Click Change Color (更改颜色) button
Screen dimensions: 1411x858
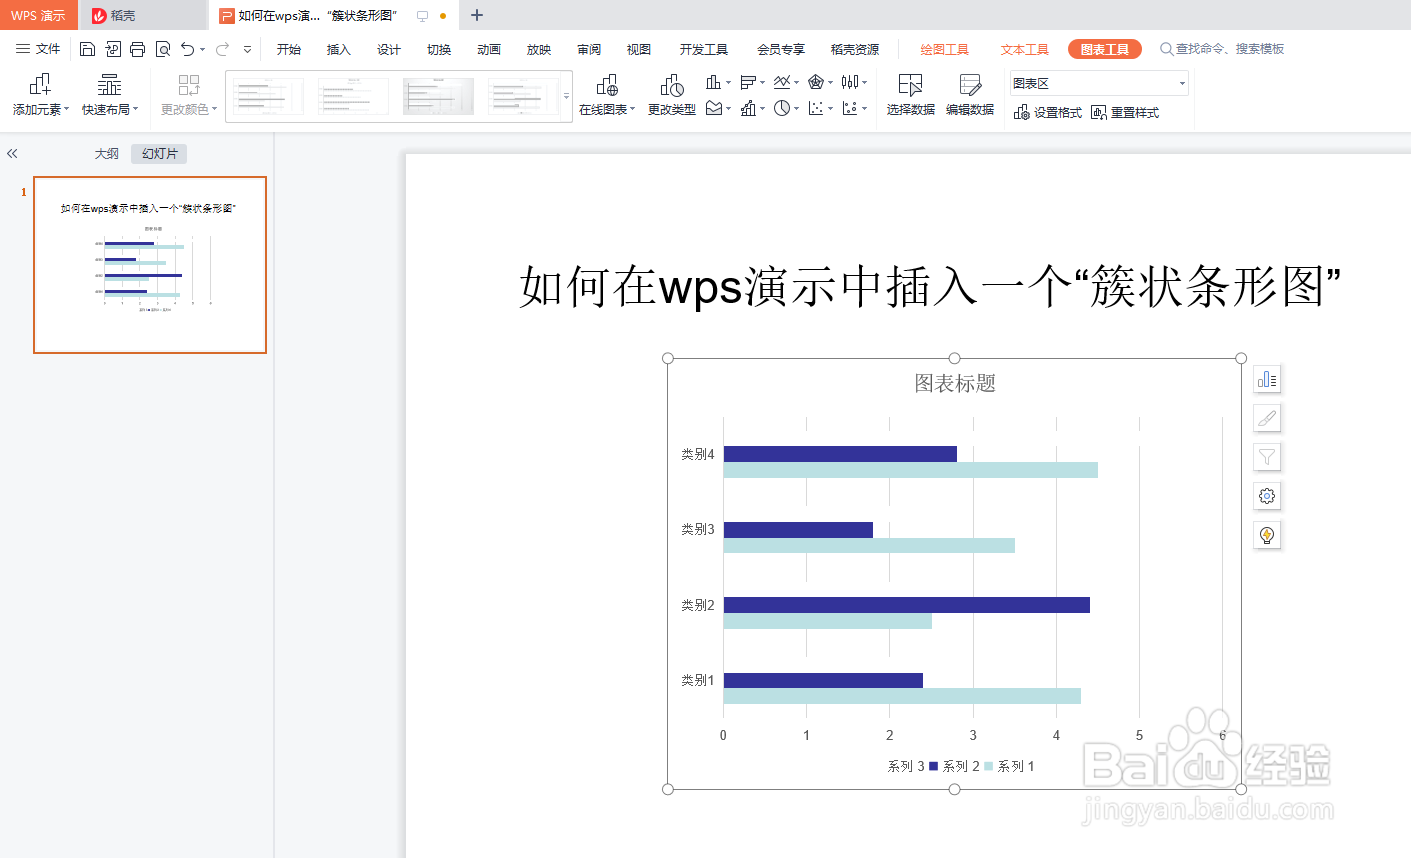coord(189,95)
